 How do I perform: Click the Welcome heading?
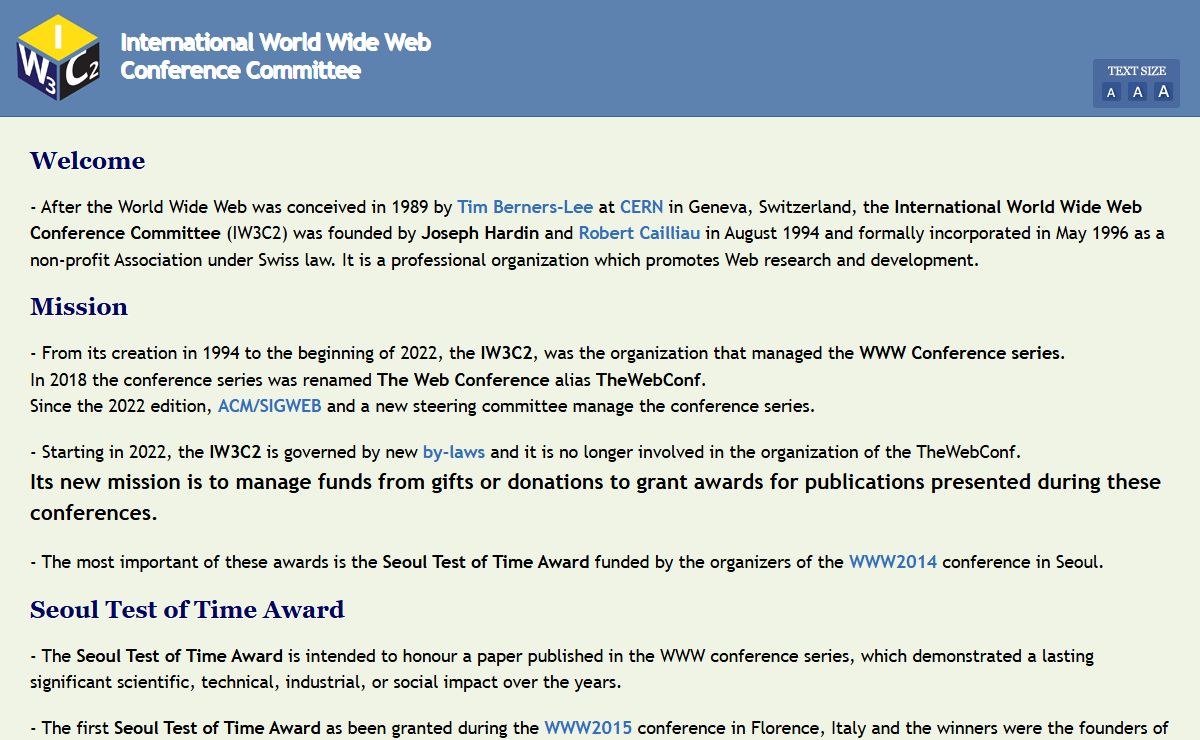pos(87,161)
